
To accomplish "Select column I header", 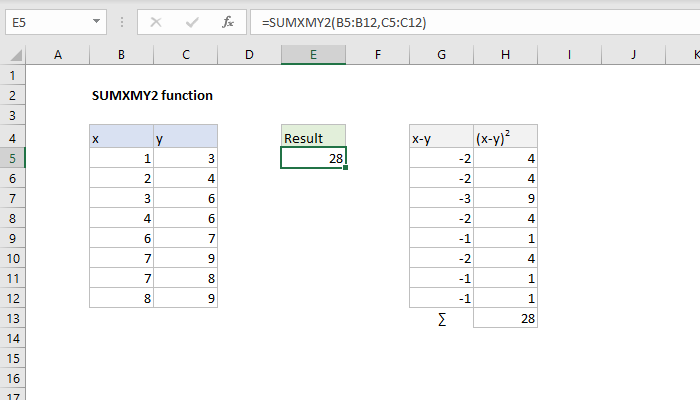I will pos(569,55).
